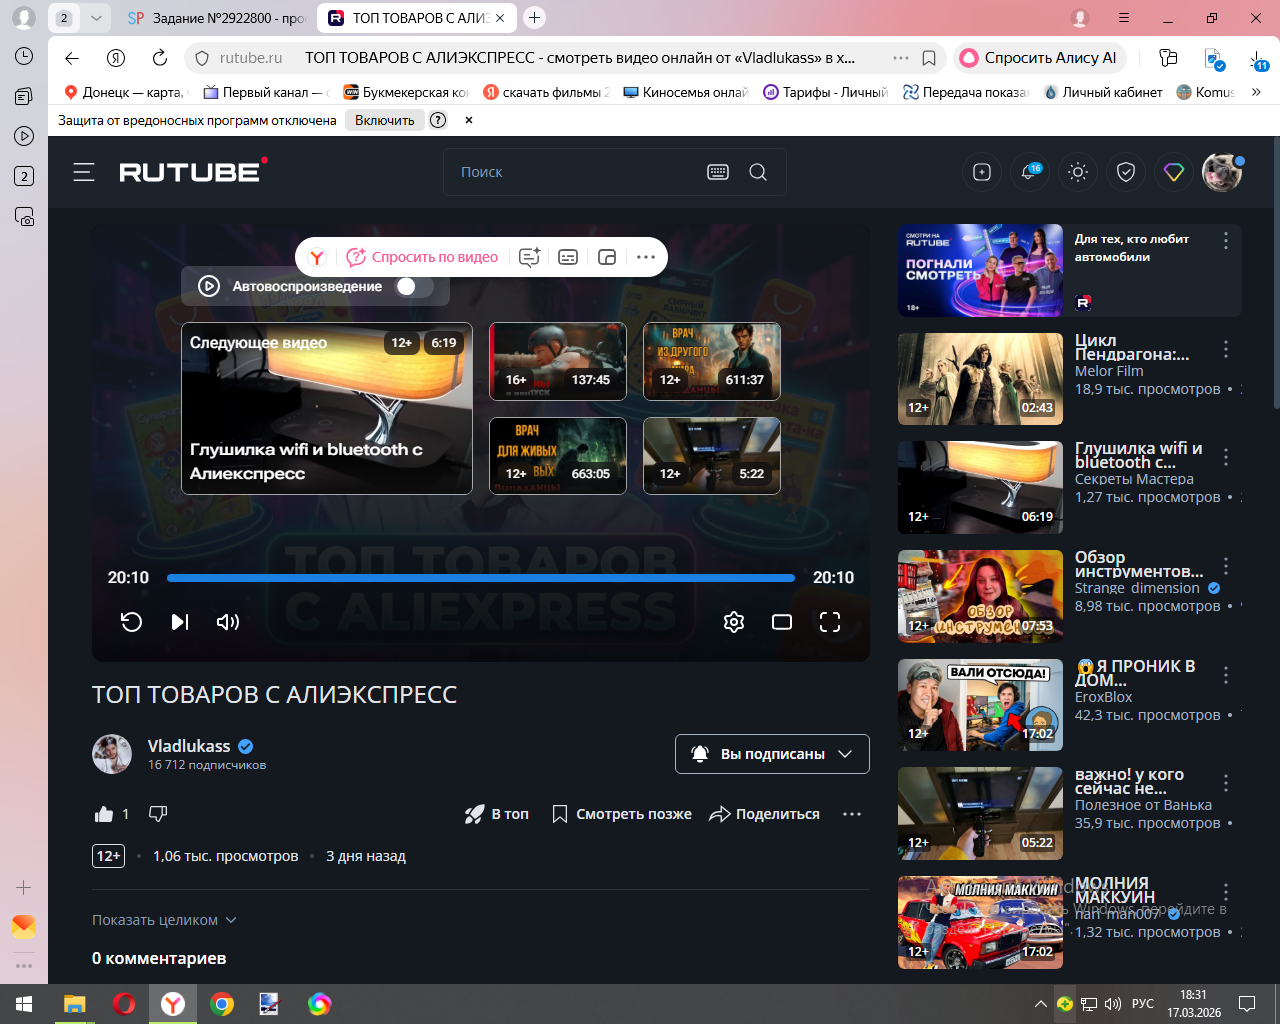Click the RUTUBE Поиск search field
This screenshot has width=1280, height=1024.
pyautogui.click(x=575, y=172)
